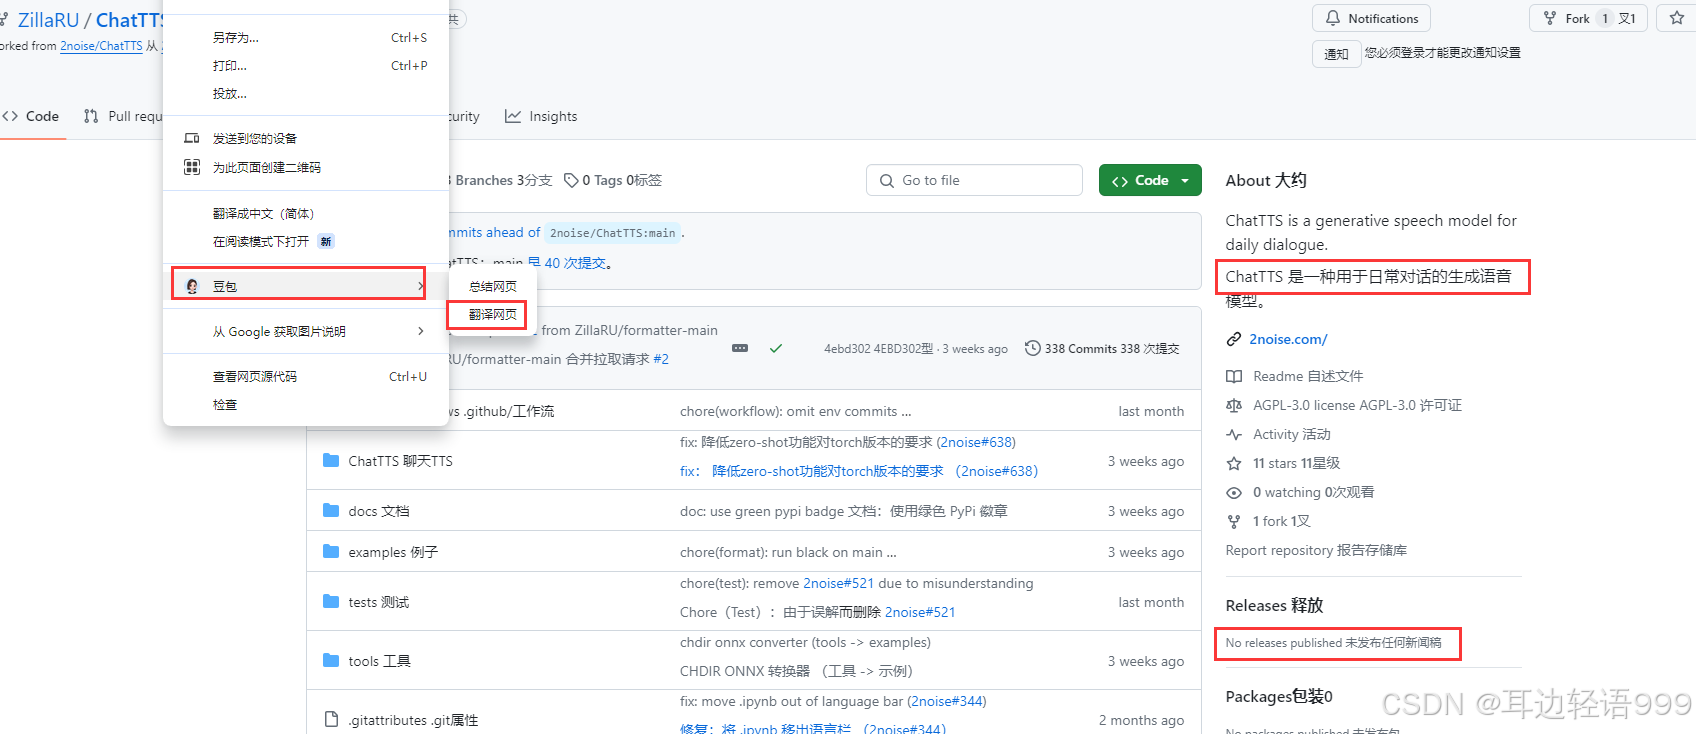Image resolution: width=1696 pixels, height=734 pixels.
Task: Choose 翻译网页 in Doubao submenu
Action: (493, 314)
